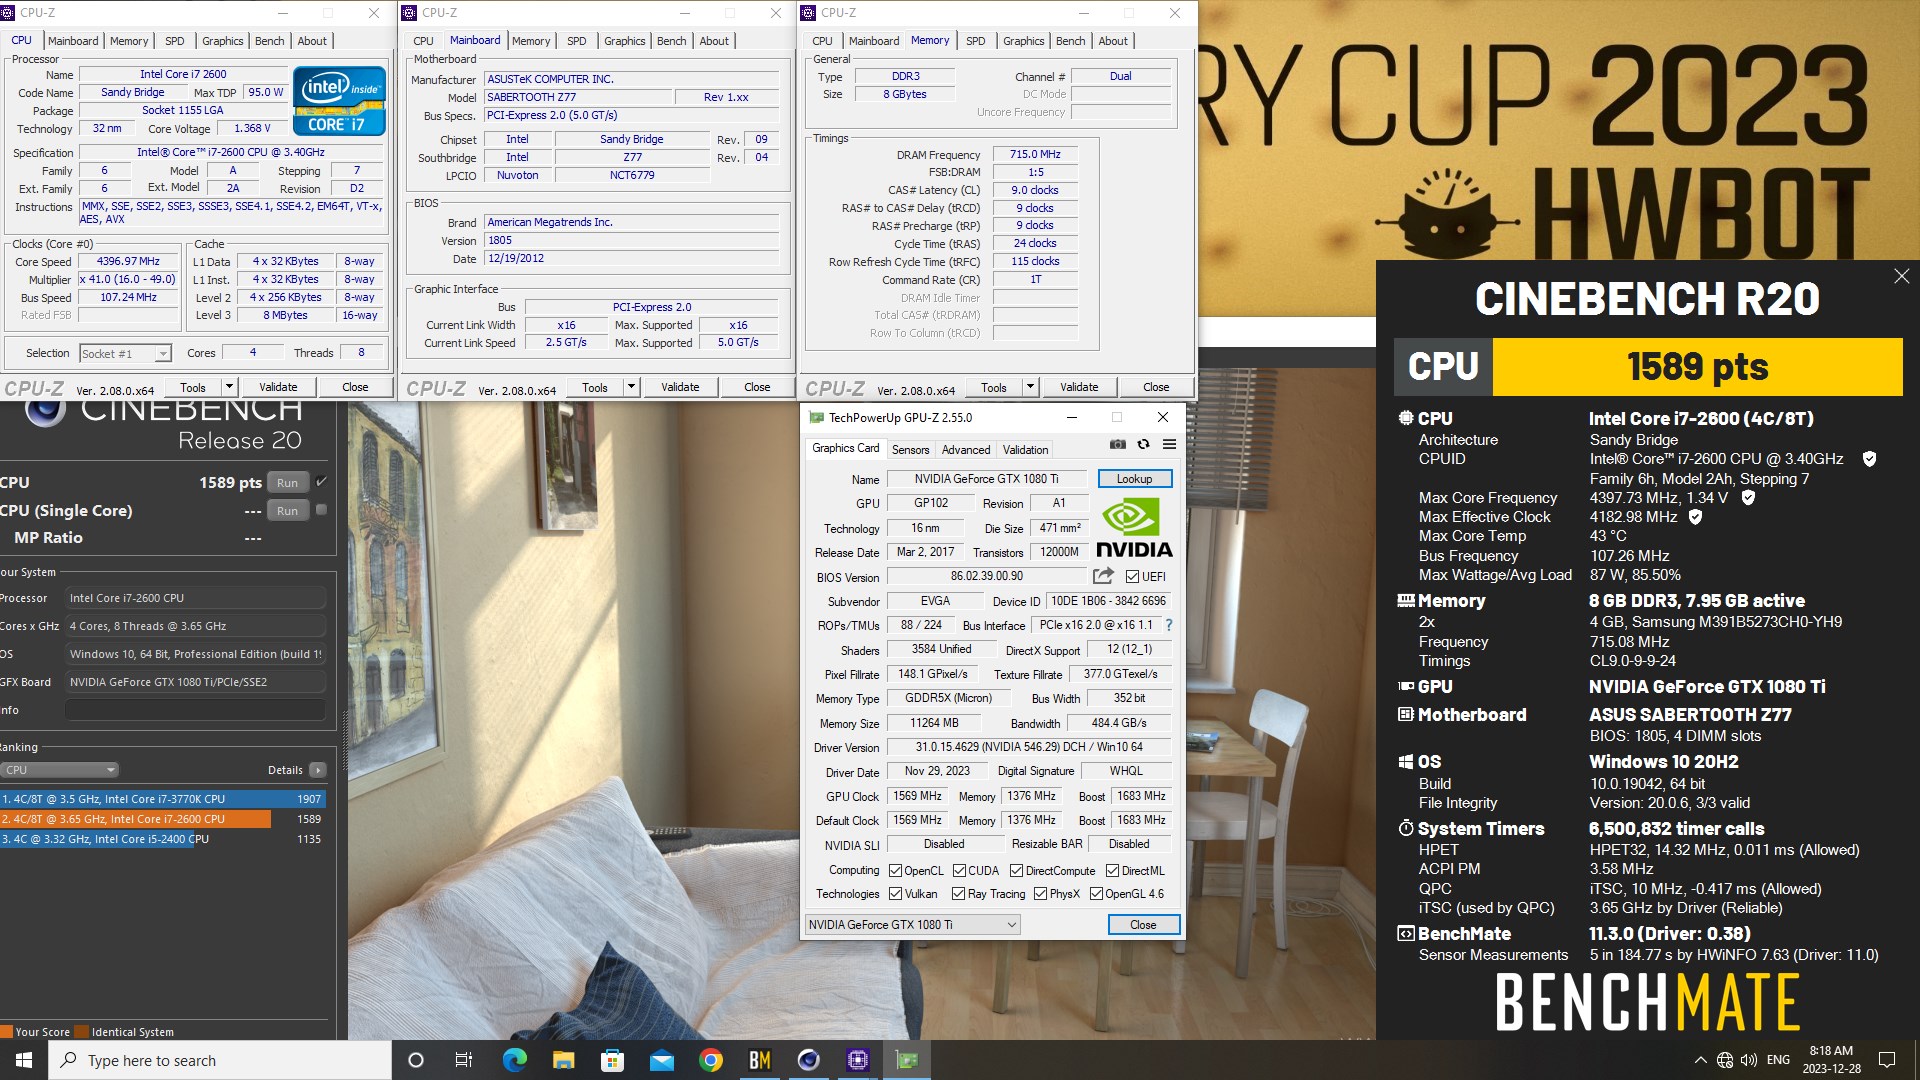
Task: Click the Lookup button in GPU-Z
Action: tap(1134, 479)
